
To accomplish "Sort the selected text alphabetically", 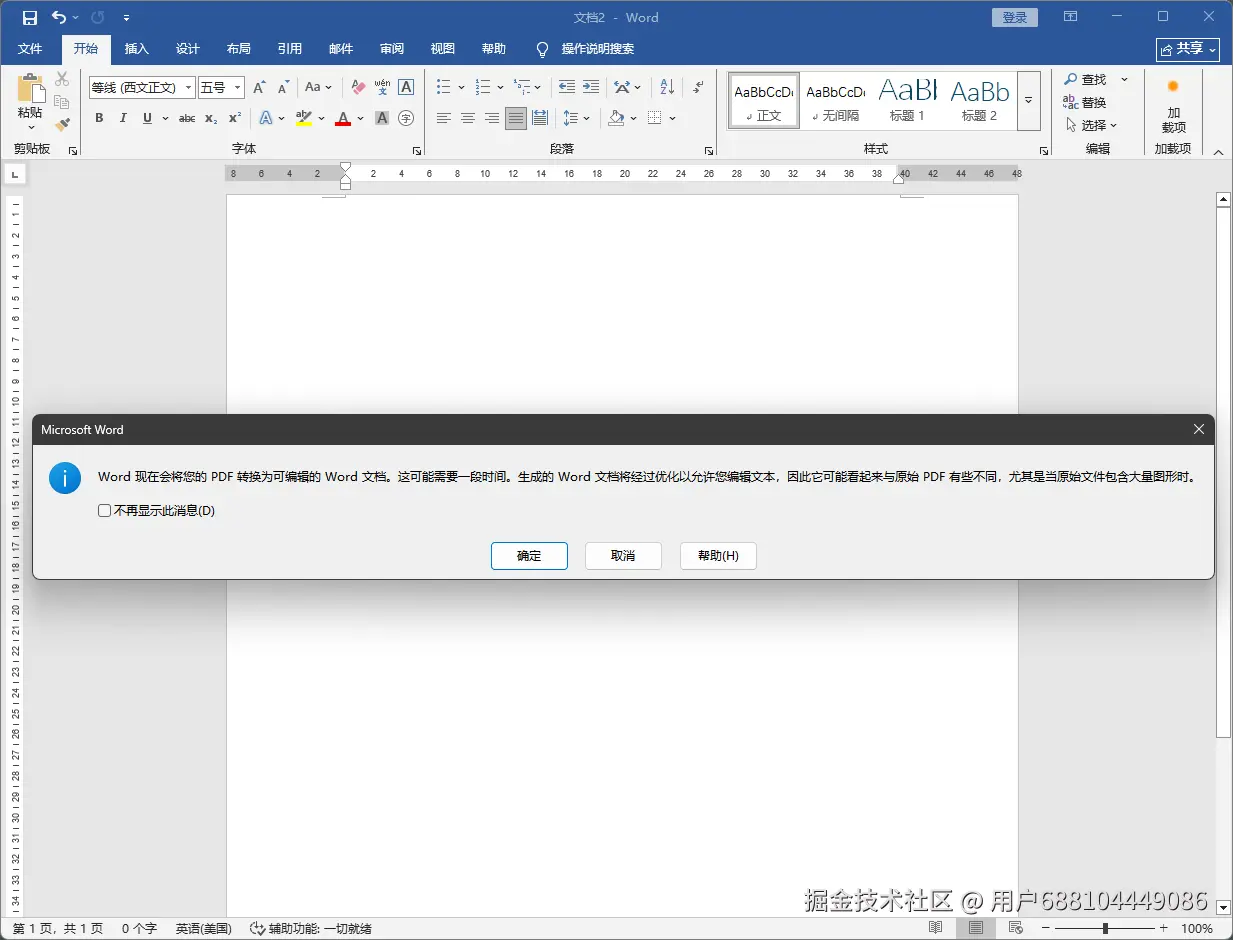I will click(665, 87).
